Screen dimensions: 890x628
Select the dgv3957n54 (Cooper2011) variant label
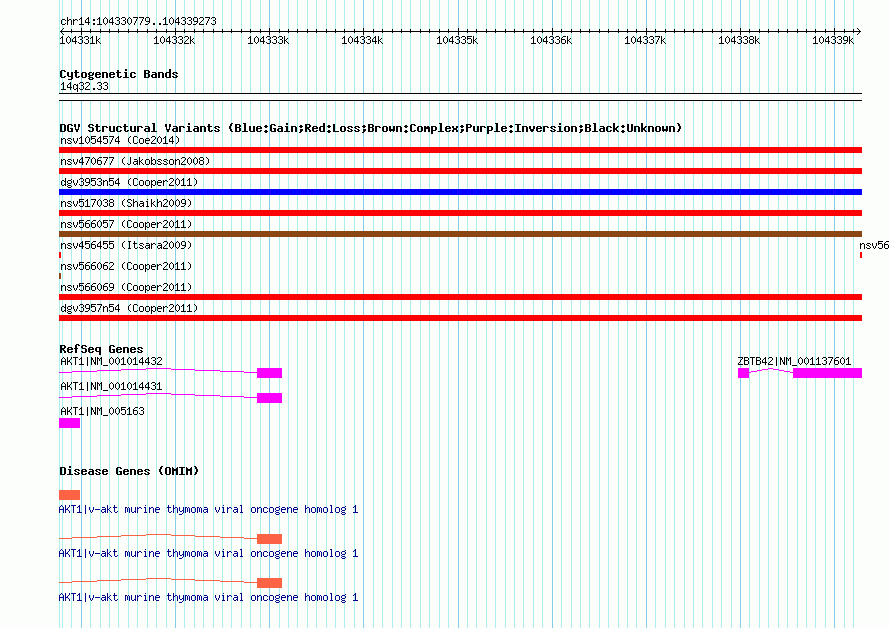point(129,308)
